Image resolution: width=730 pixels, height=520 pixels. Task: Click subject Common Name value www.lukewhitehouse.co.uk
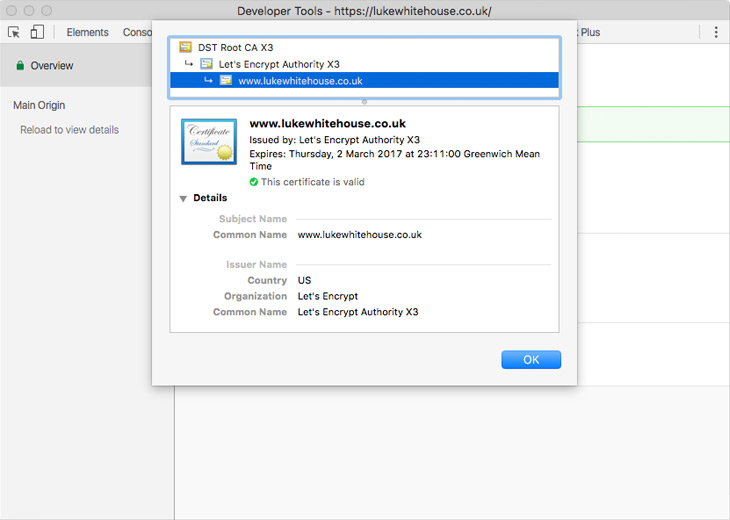pyautogui.click(x=360, y=235)
